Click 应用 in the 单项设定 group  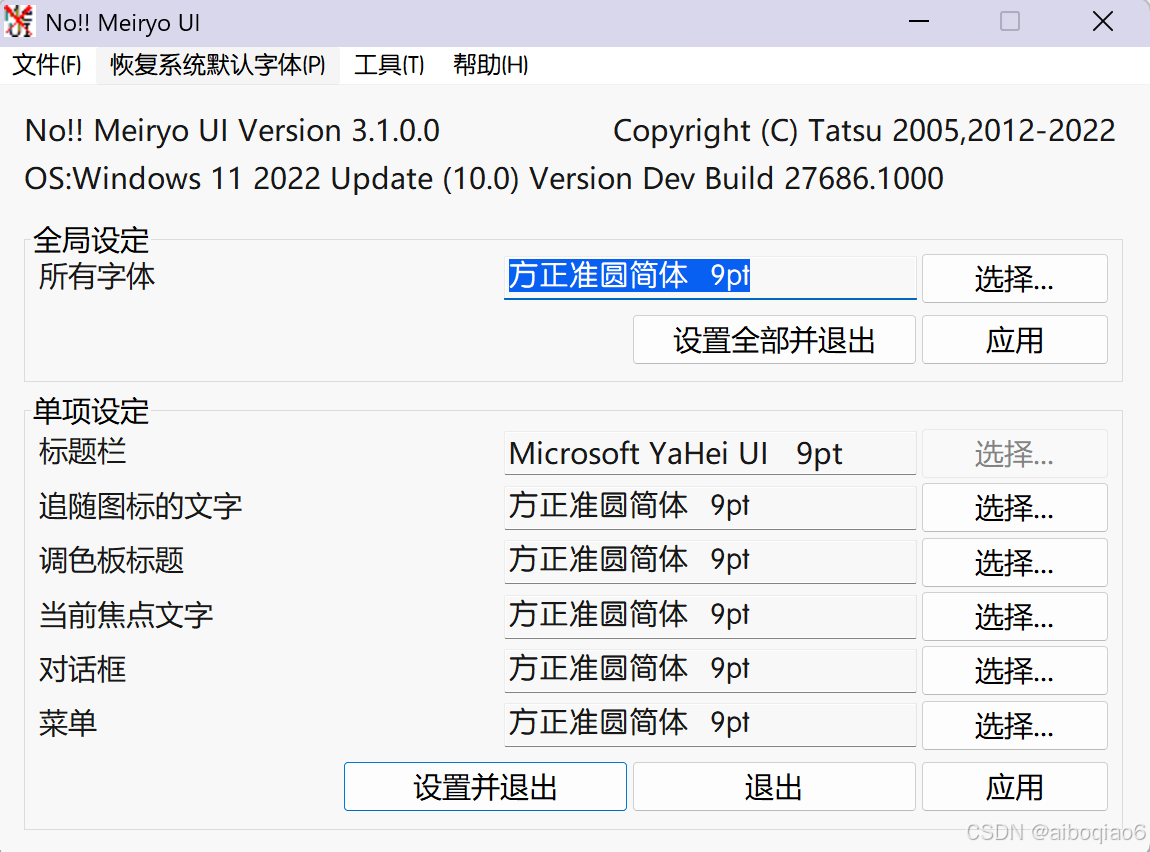pos(1014,787)
